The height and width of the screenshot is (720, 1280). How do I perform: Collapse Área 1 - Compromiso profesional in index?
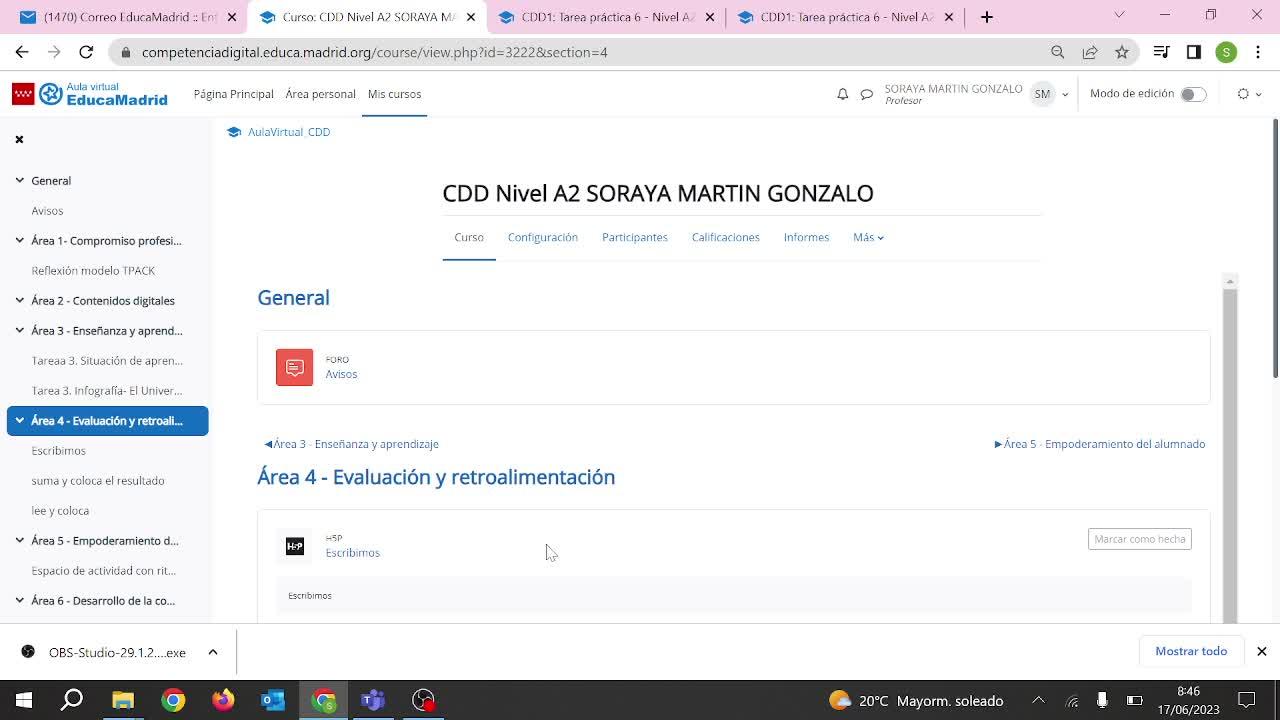(x=19, y=241)
